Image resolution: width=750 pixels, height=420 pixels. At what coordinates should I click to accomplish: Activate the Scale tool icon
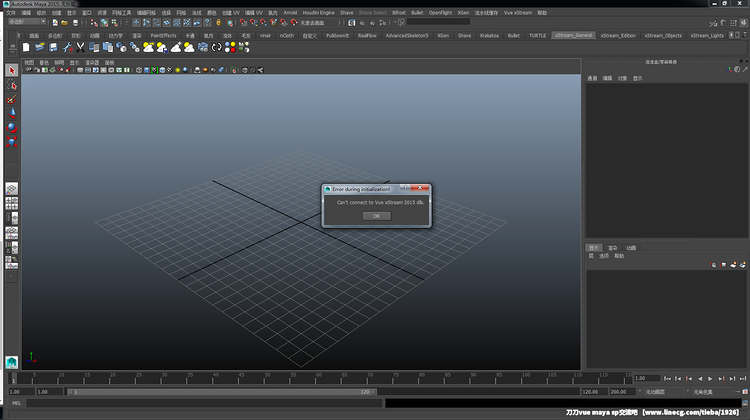11,141
